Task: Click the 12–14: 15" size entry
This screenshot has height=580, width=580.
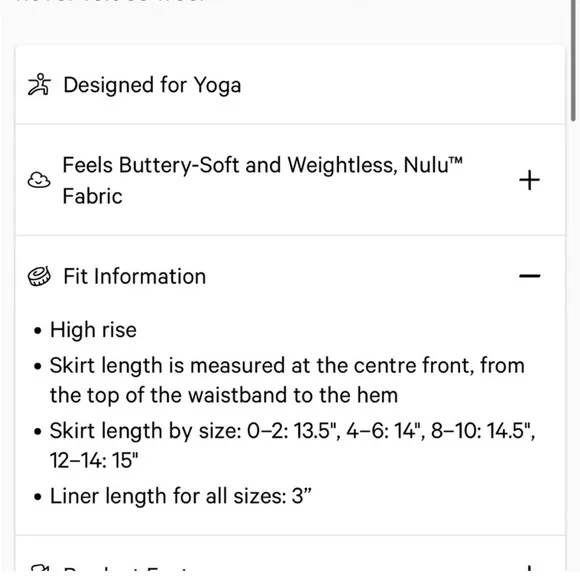Action: point(94,461)
